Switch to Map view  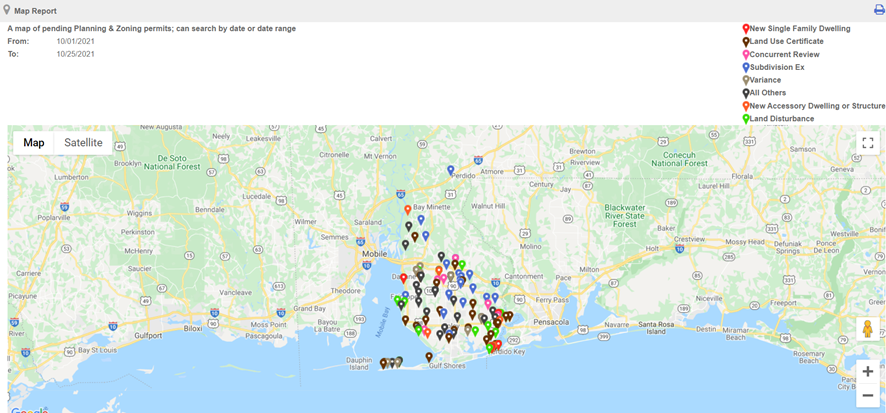click(34, 143)
